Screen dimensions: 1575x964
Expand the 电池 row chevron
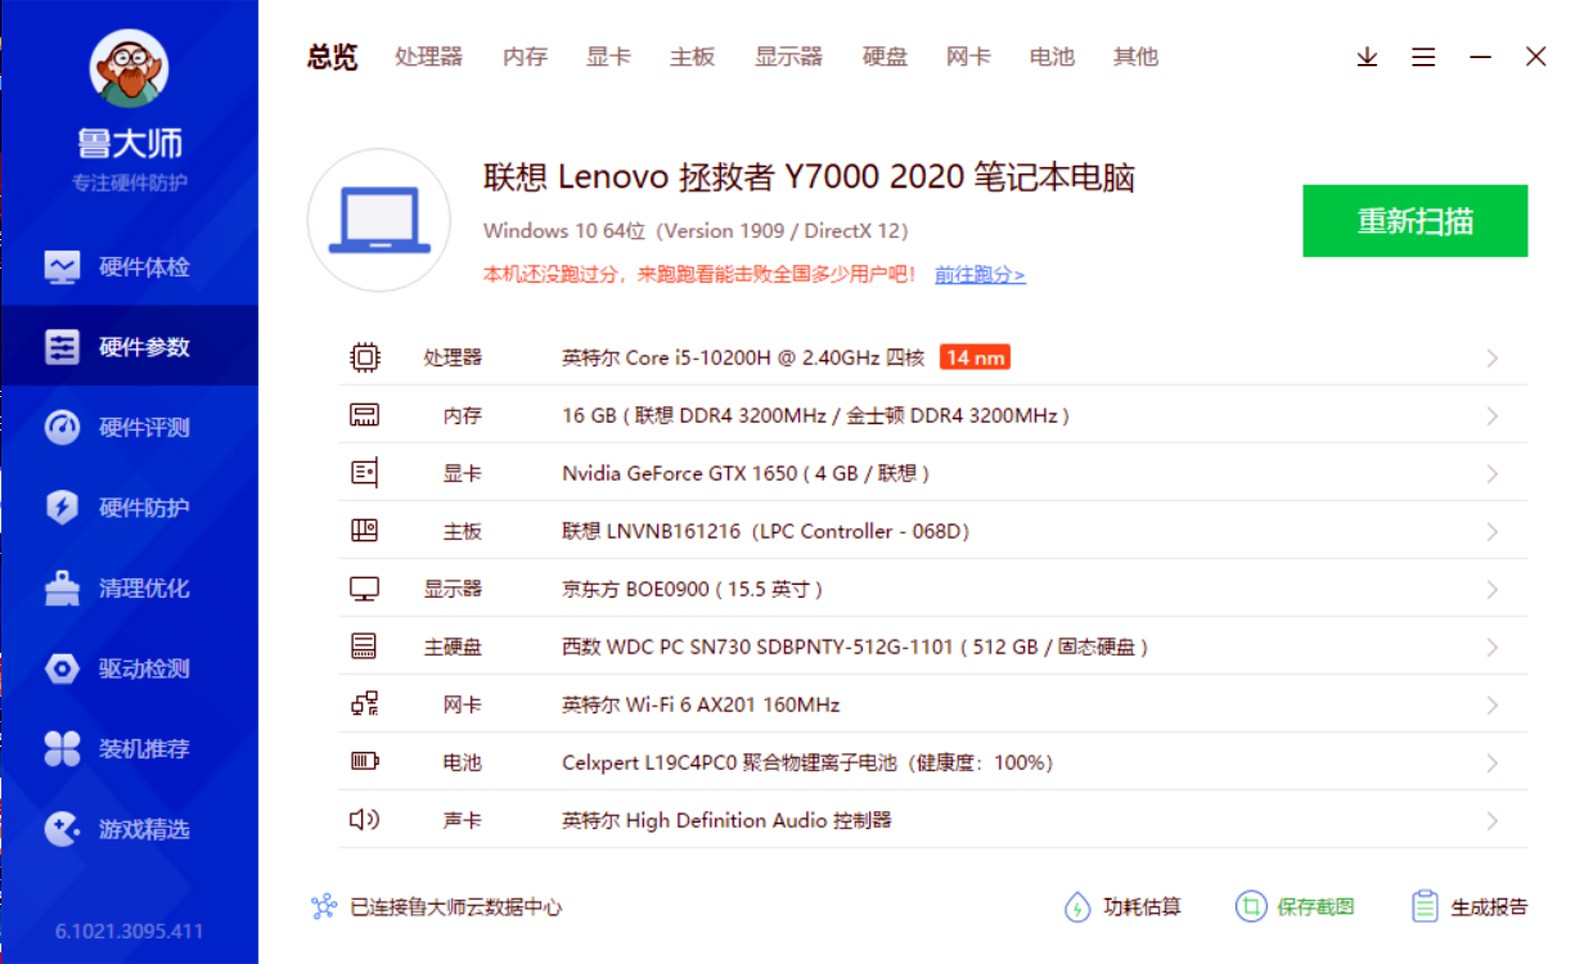(x=1492, y=764)
